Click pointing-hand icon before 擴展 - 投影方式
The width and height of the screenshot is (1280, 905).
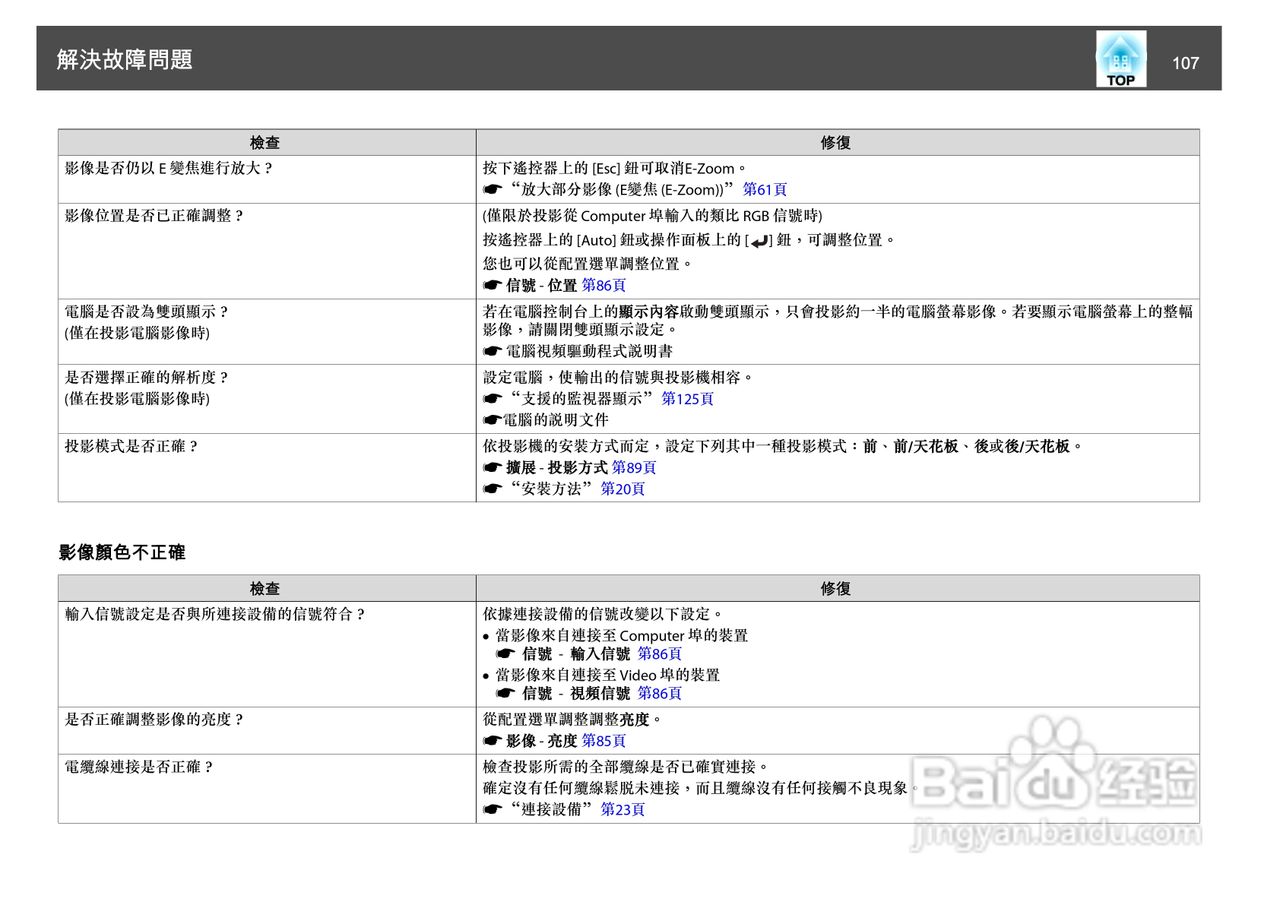tap(492, 467)
